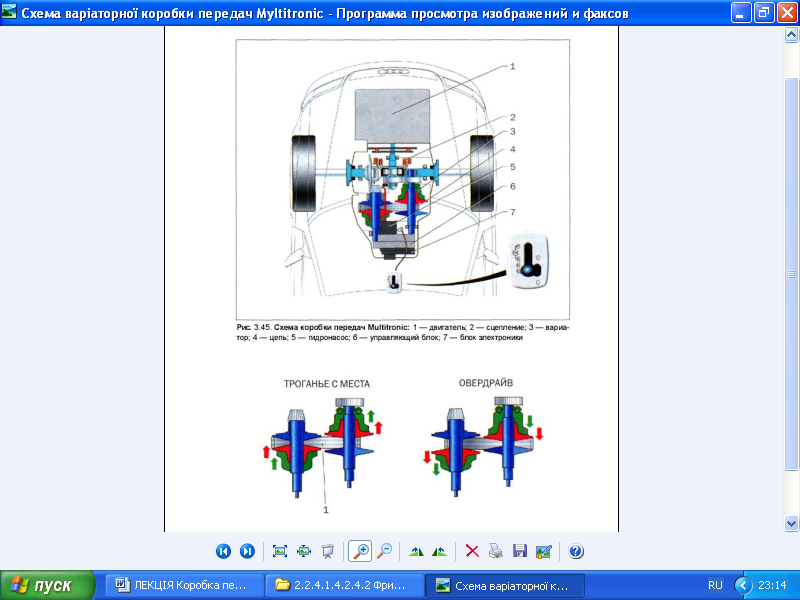Open the 2.2.4.1.4.2.4.2 folder taskbar button
The width and height of the screenshot is (800, 600).
[345, 585]
